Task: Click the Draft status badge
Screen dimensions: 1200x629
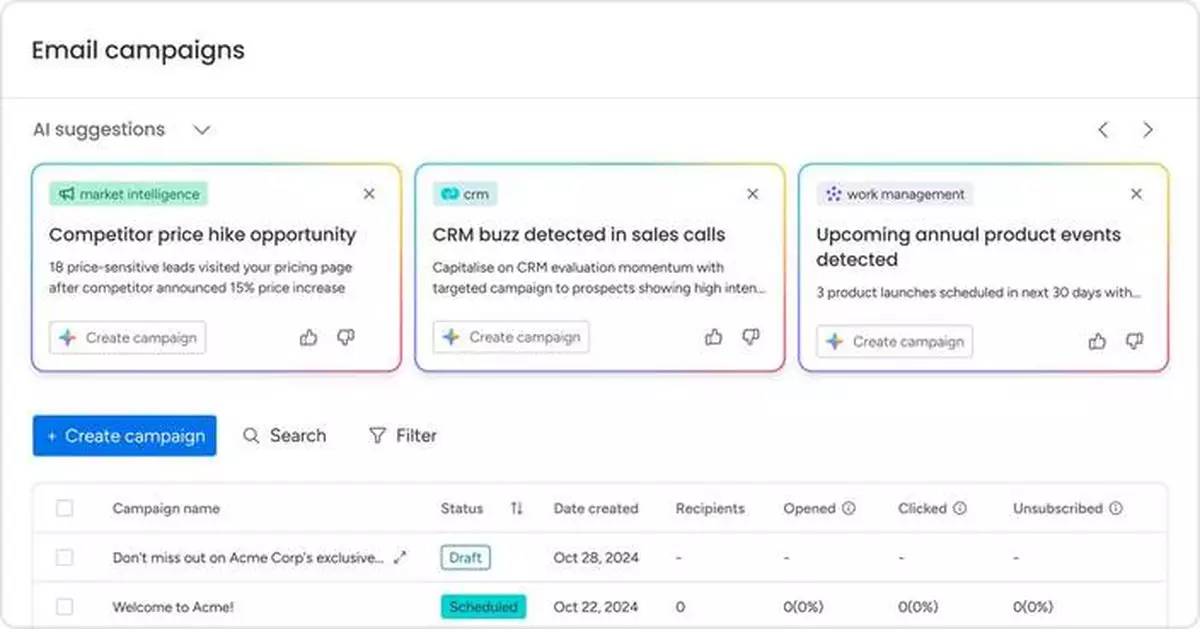Action: (x=465, y=557)
